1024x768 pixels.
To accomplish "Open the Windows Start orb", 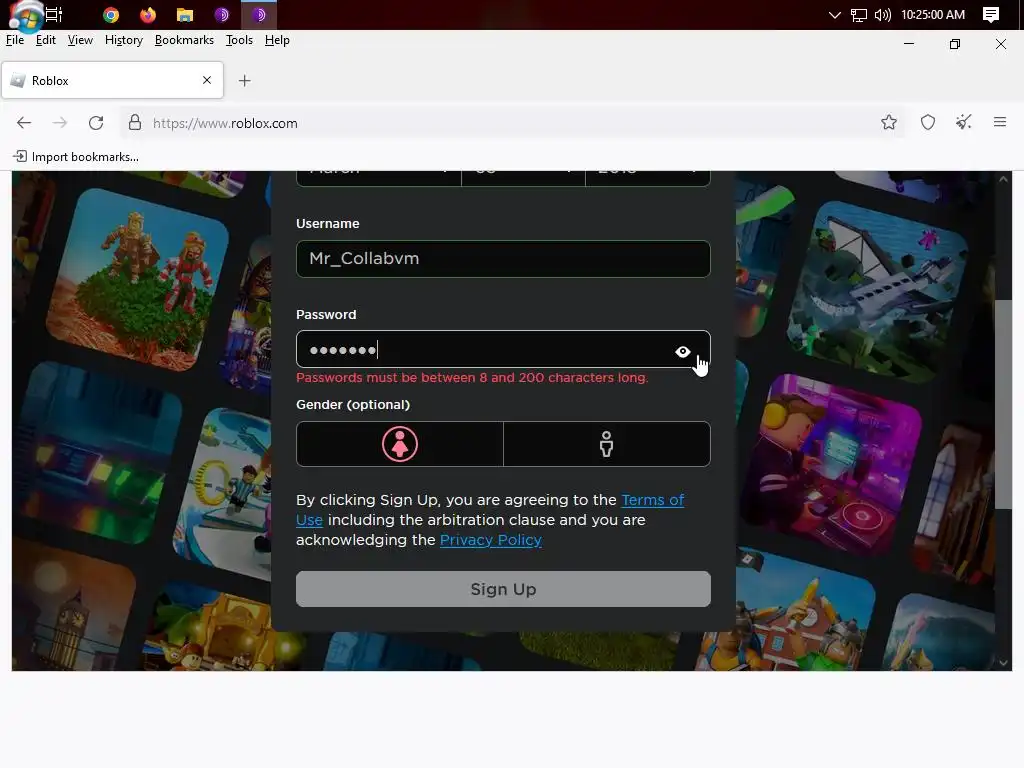I will click(25, 16).
